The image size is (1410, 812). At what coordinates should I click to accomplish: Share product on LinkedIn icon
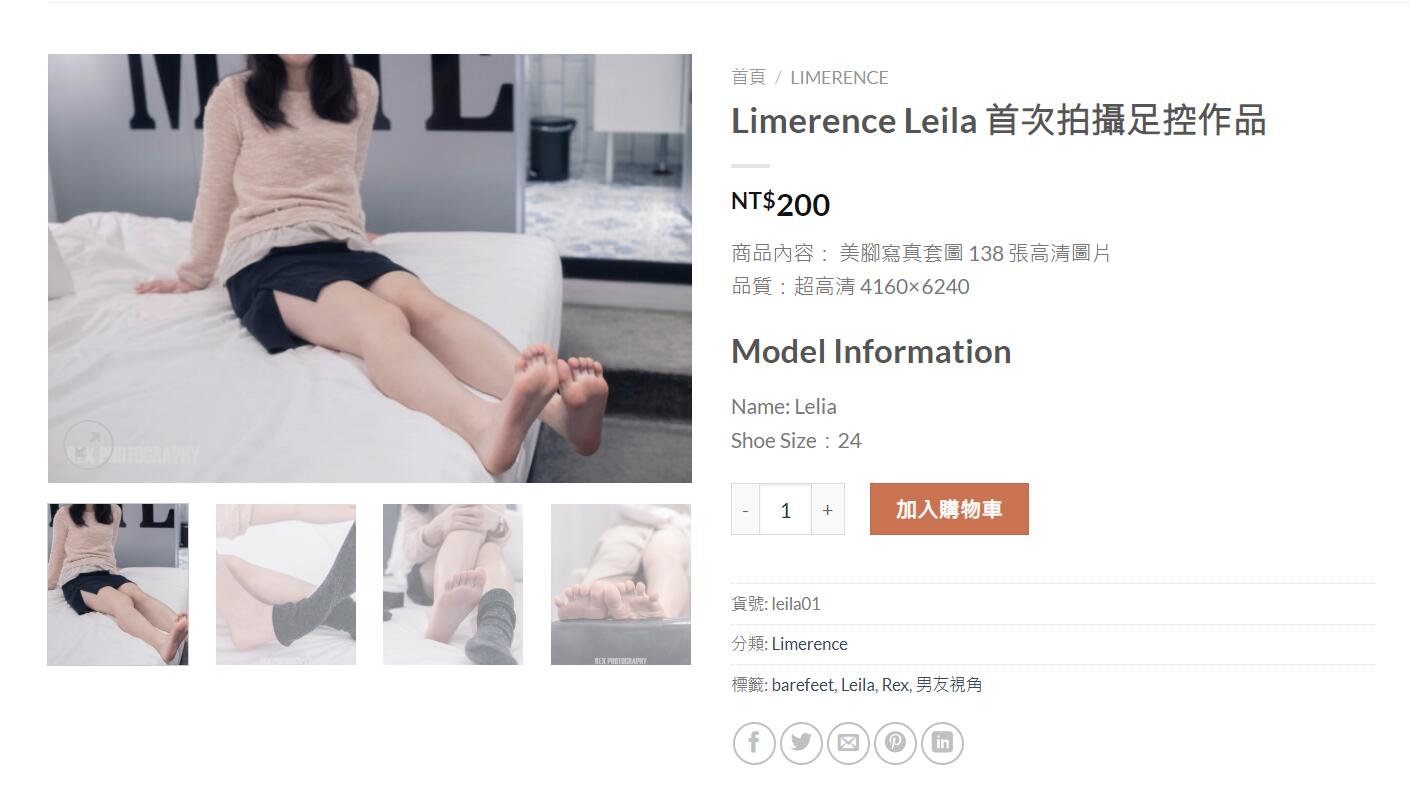point(942,743)
